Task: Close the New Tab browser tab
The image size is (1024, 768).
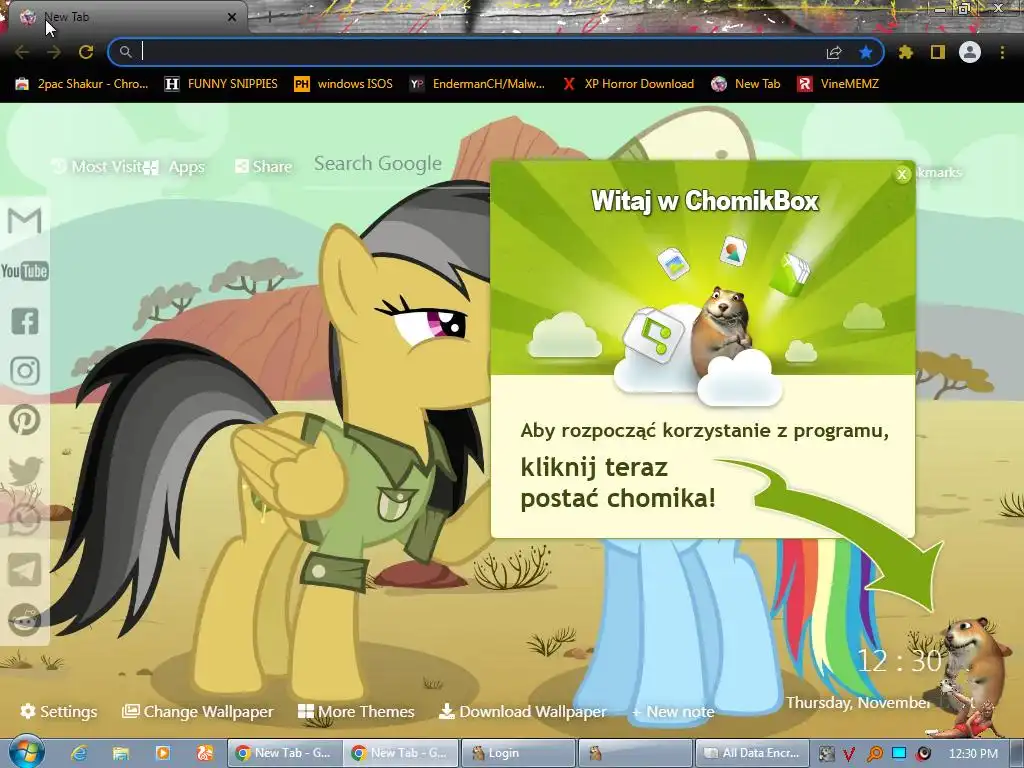Action: [x=232, y=17]
